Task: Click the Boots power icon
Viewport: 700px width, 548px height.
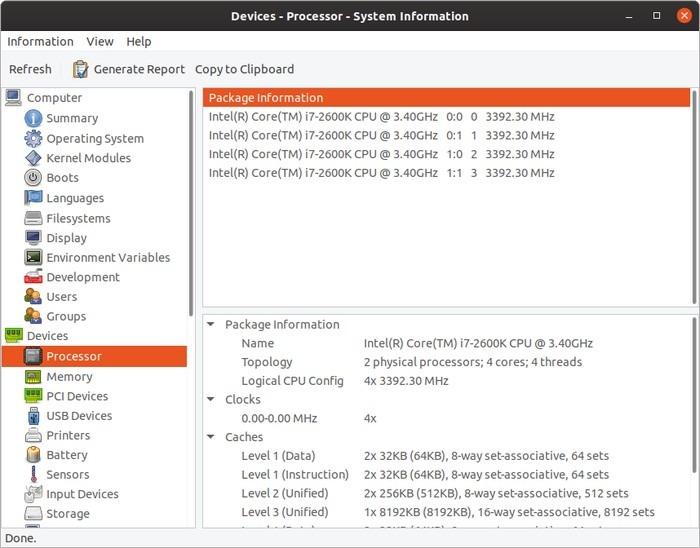Action: [33, 178]
